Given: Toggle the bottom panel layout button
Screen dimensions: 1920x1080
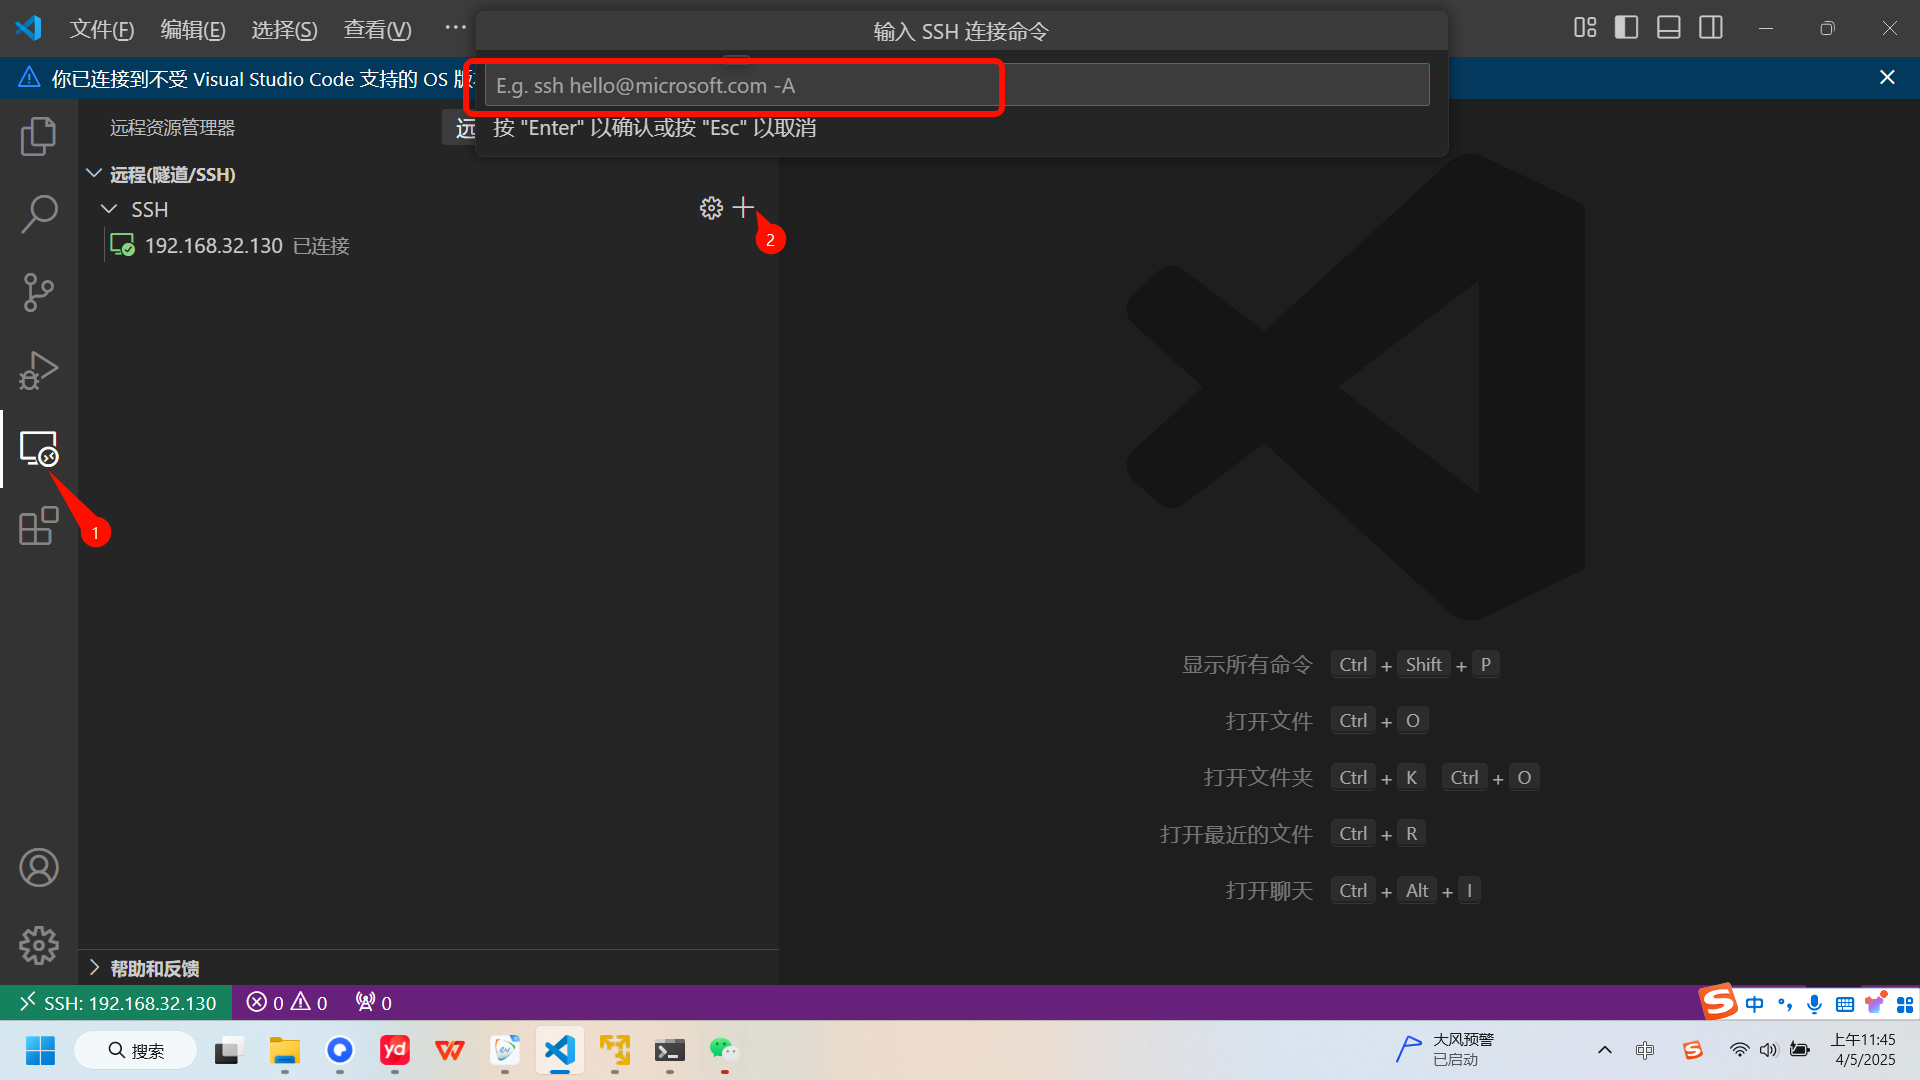Looking at the screenshot, I should click(x=1668, y=28).
